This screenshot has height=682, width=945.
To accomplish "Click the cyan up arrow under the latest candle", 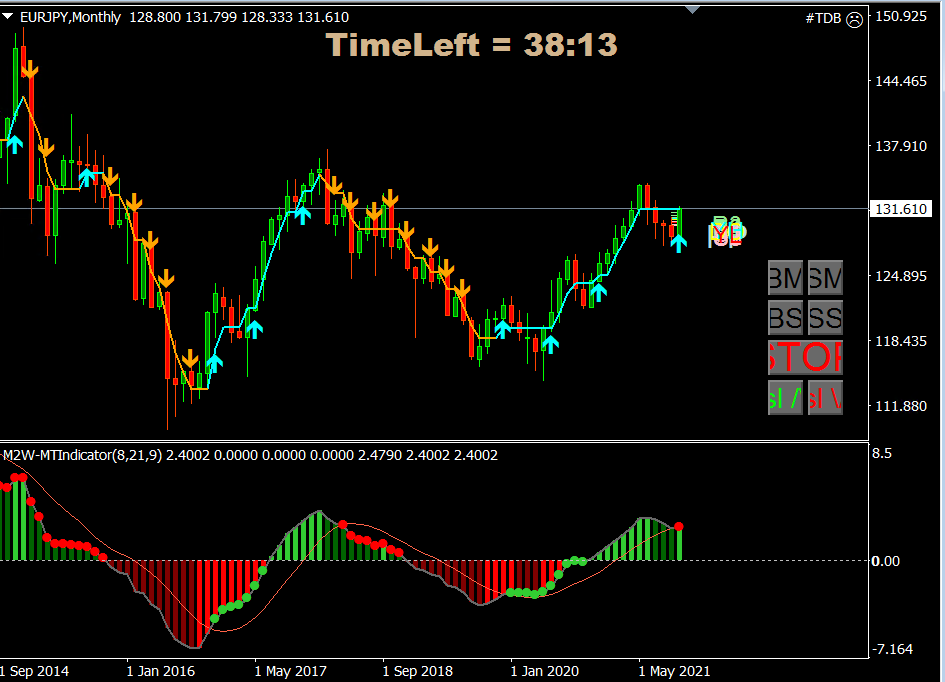I will (679, 242).
